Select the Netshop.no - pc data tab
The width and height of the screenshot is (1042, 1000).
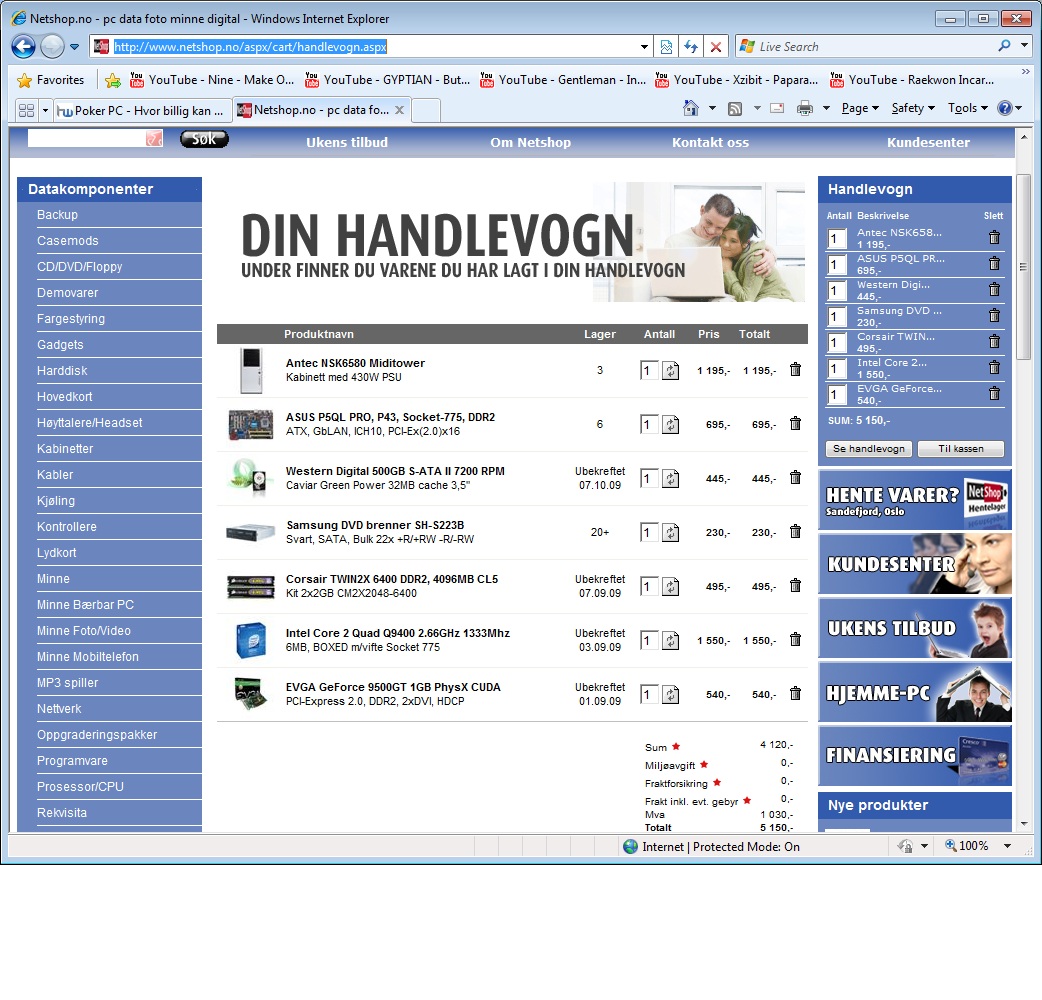point(322,110)
